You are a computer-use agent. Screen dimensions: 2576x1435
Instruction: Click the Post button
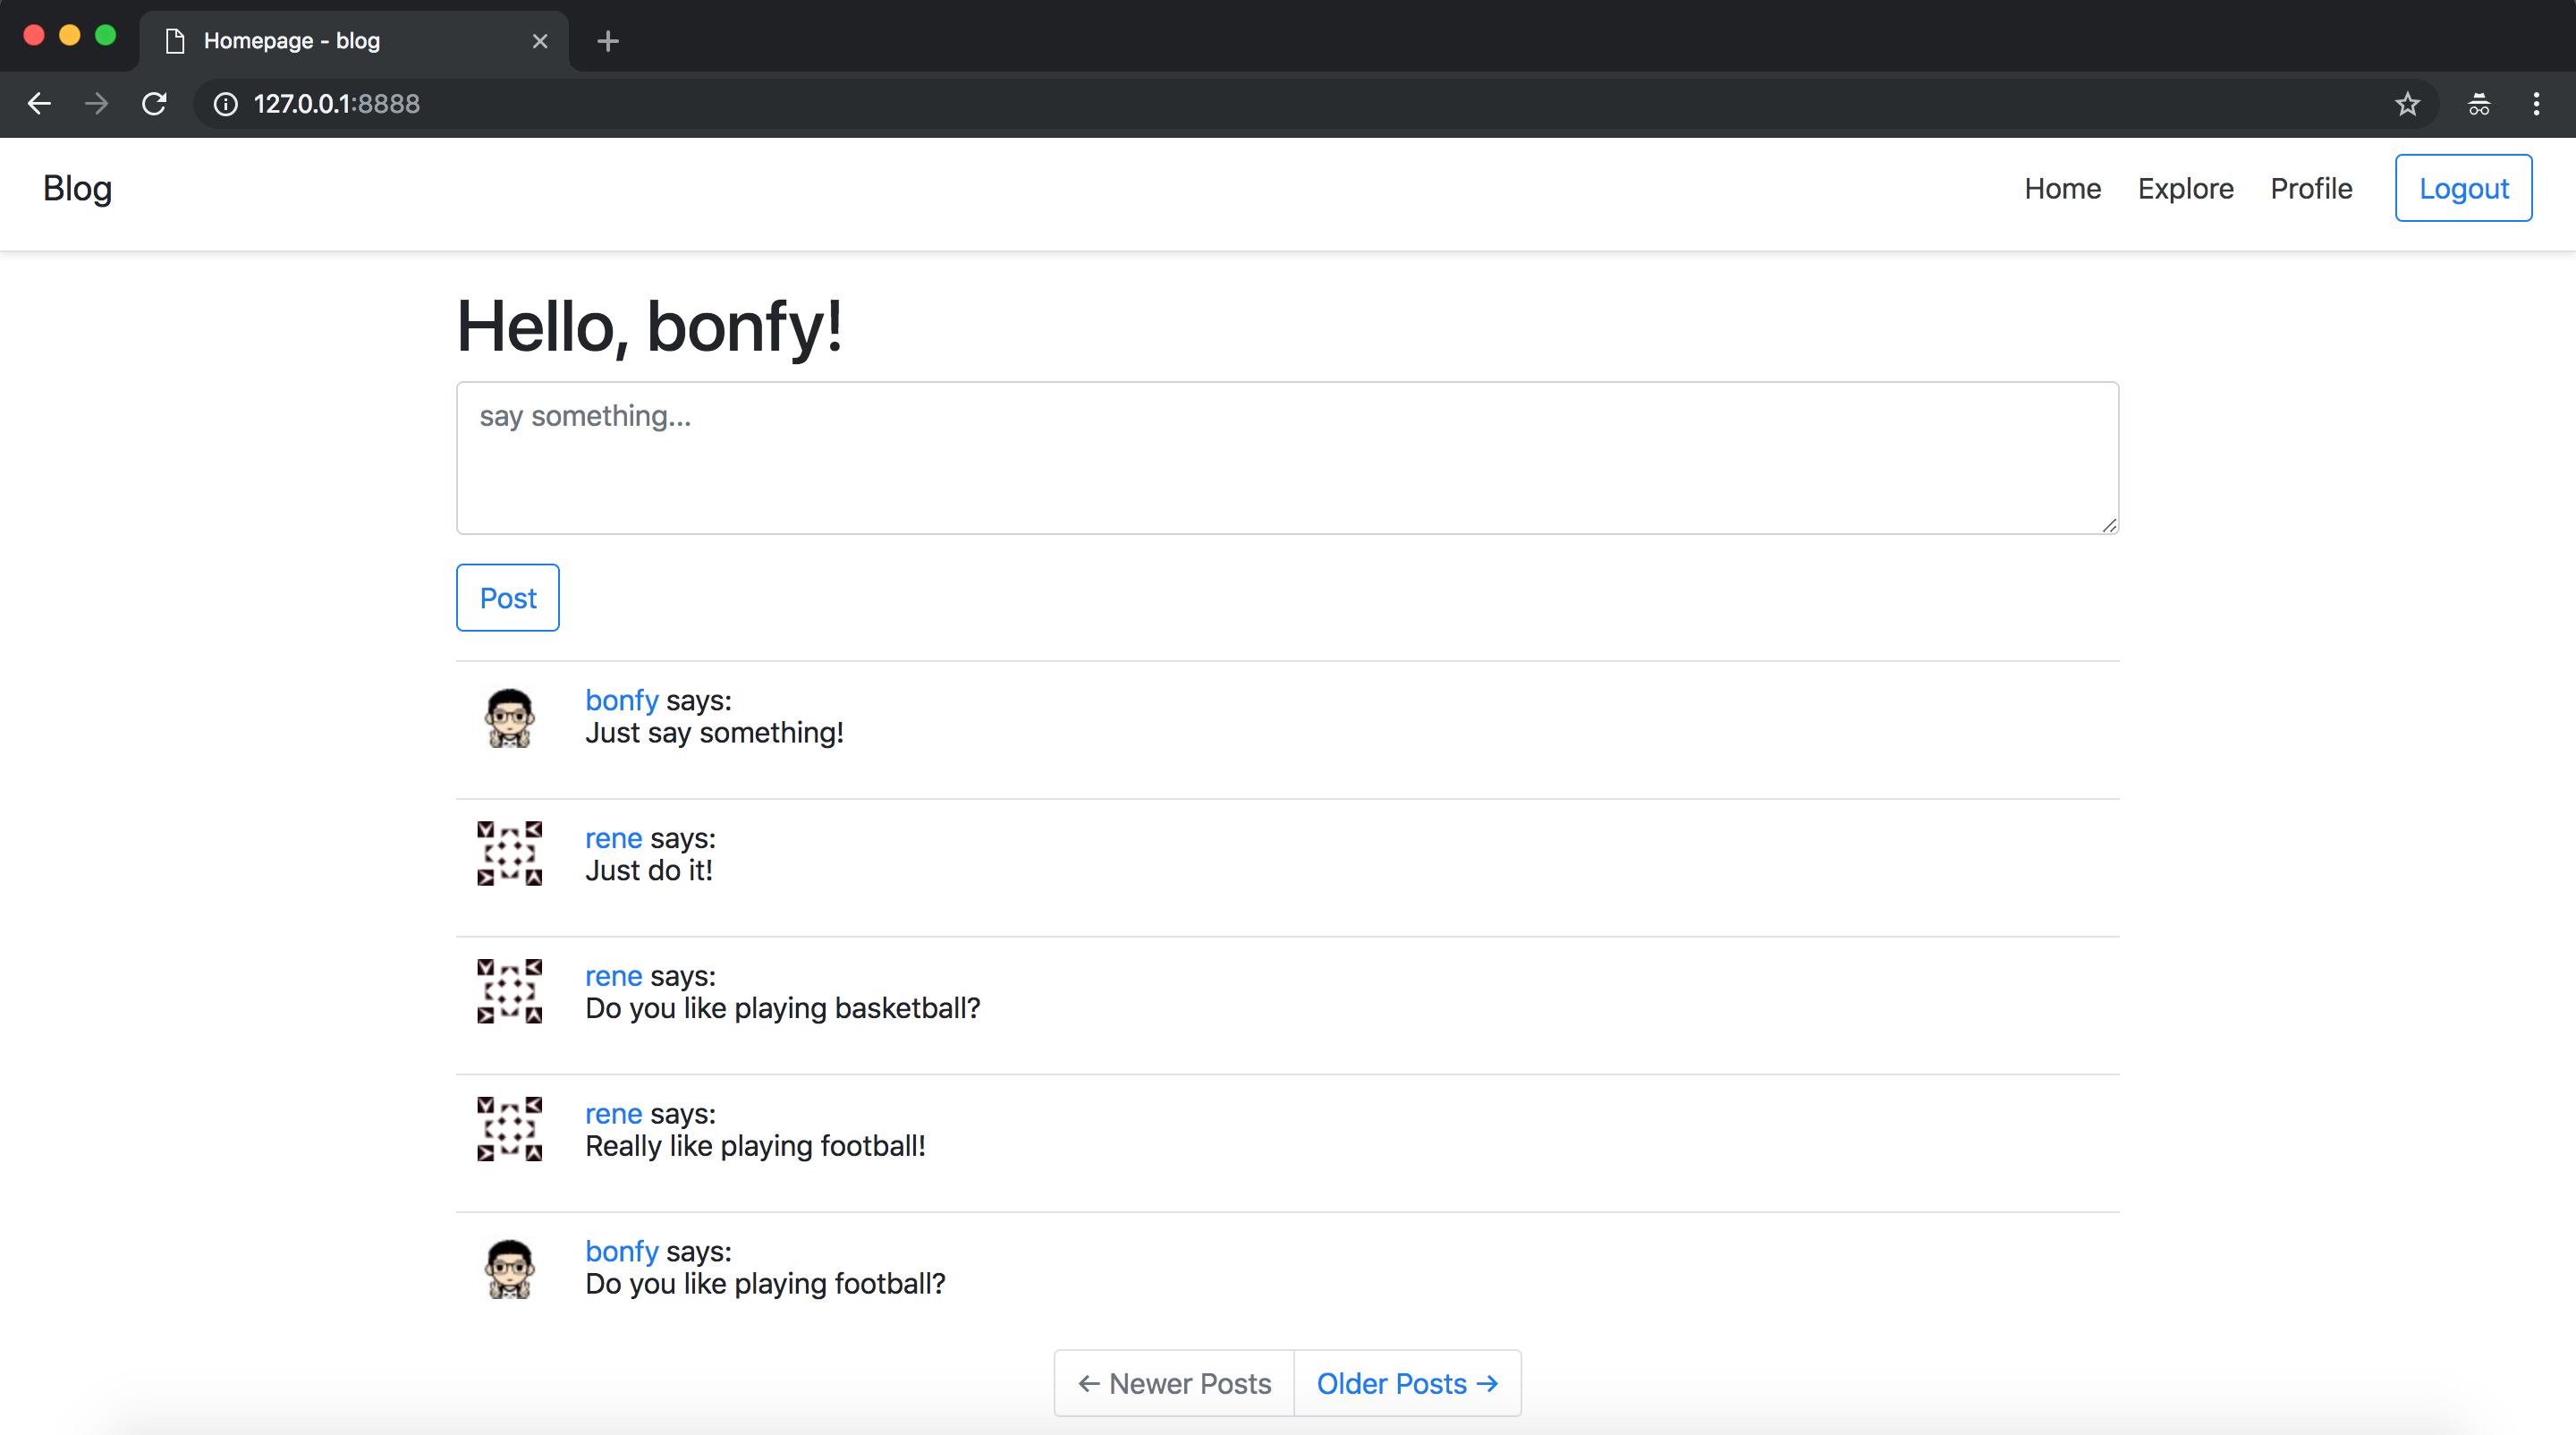(508, 597)
